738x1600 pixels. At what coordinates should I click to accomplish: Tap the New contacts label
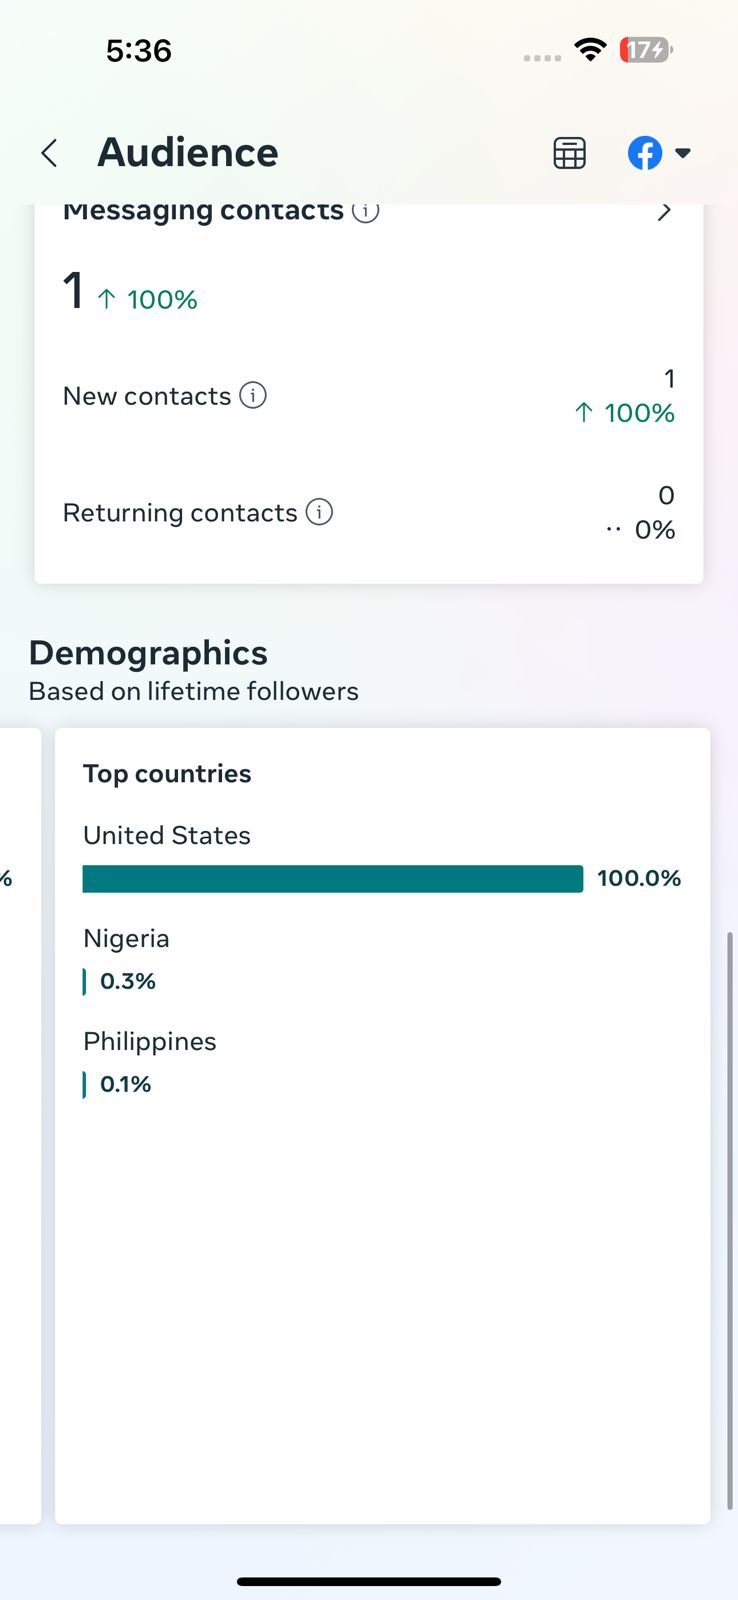point(147,396)
